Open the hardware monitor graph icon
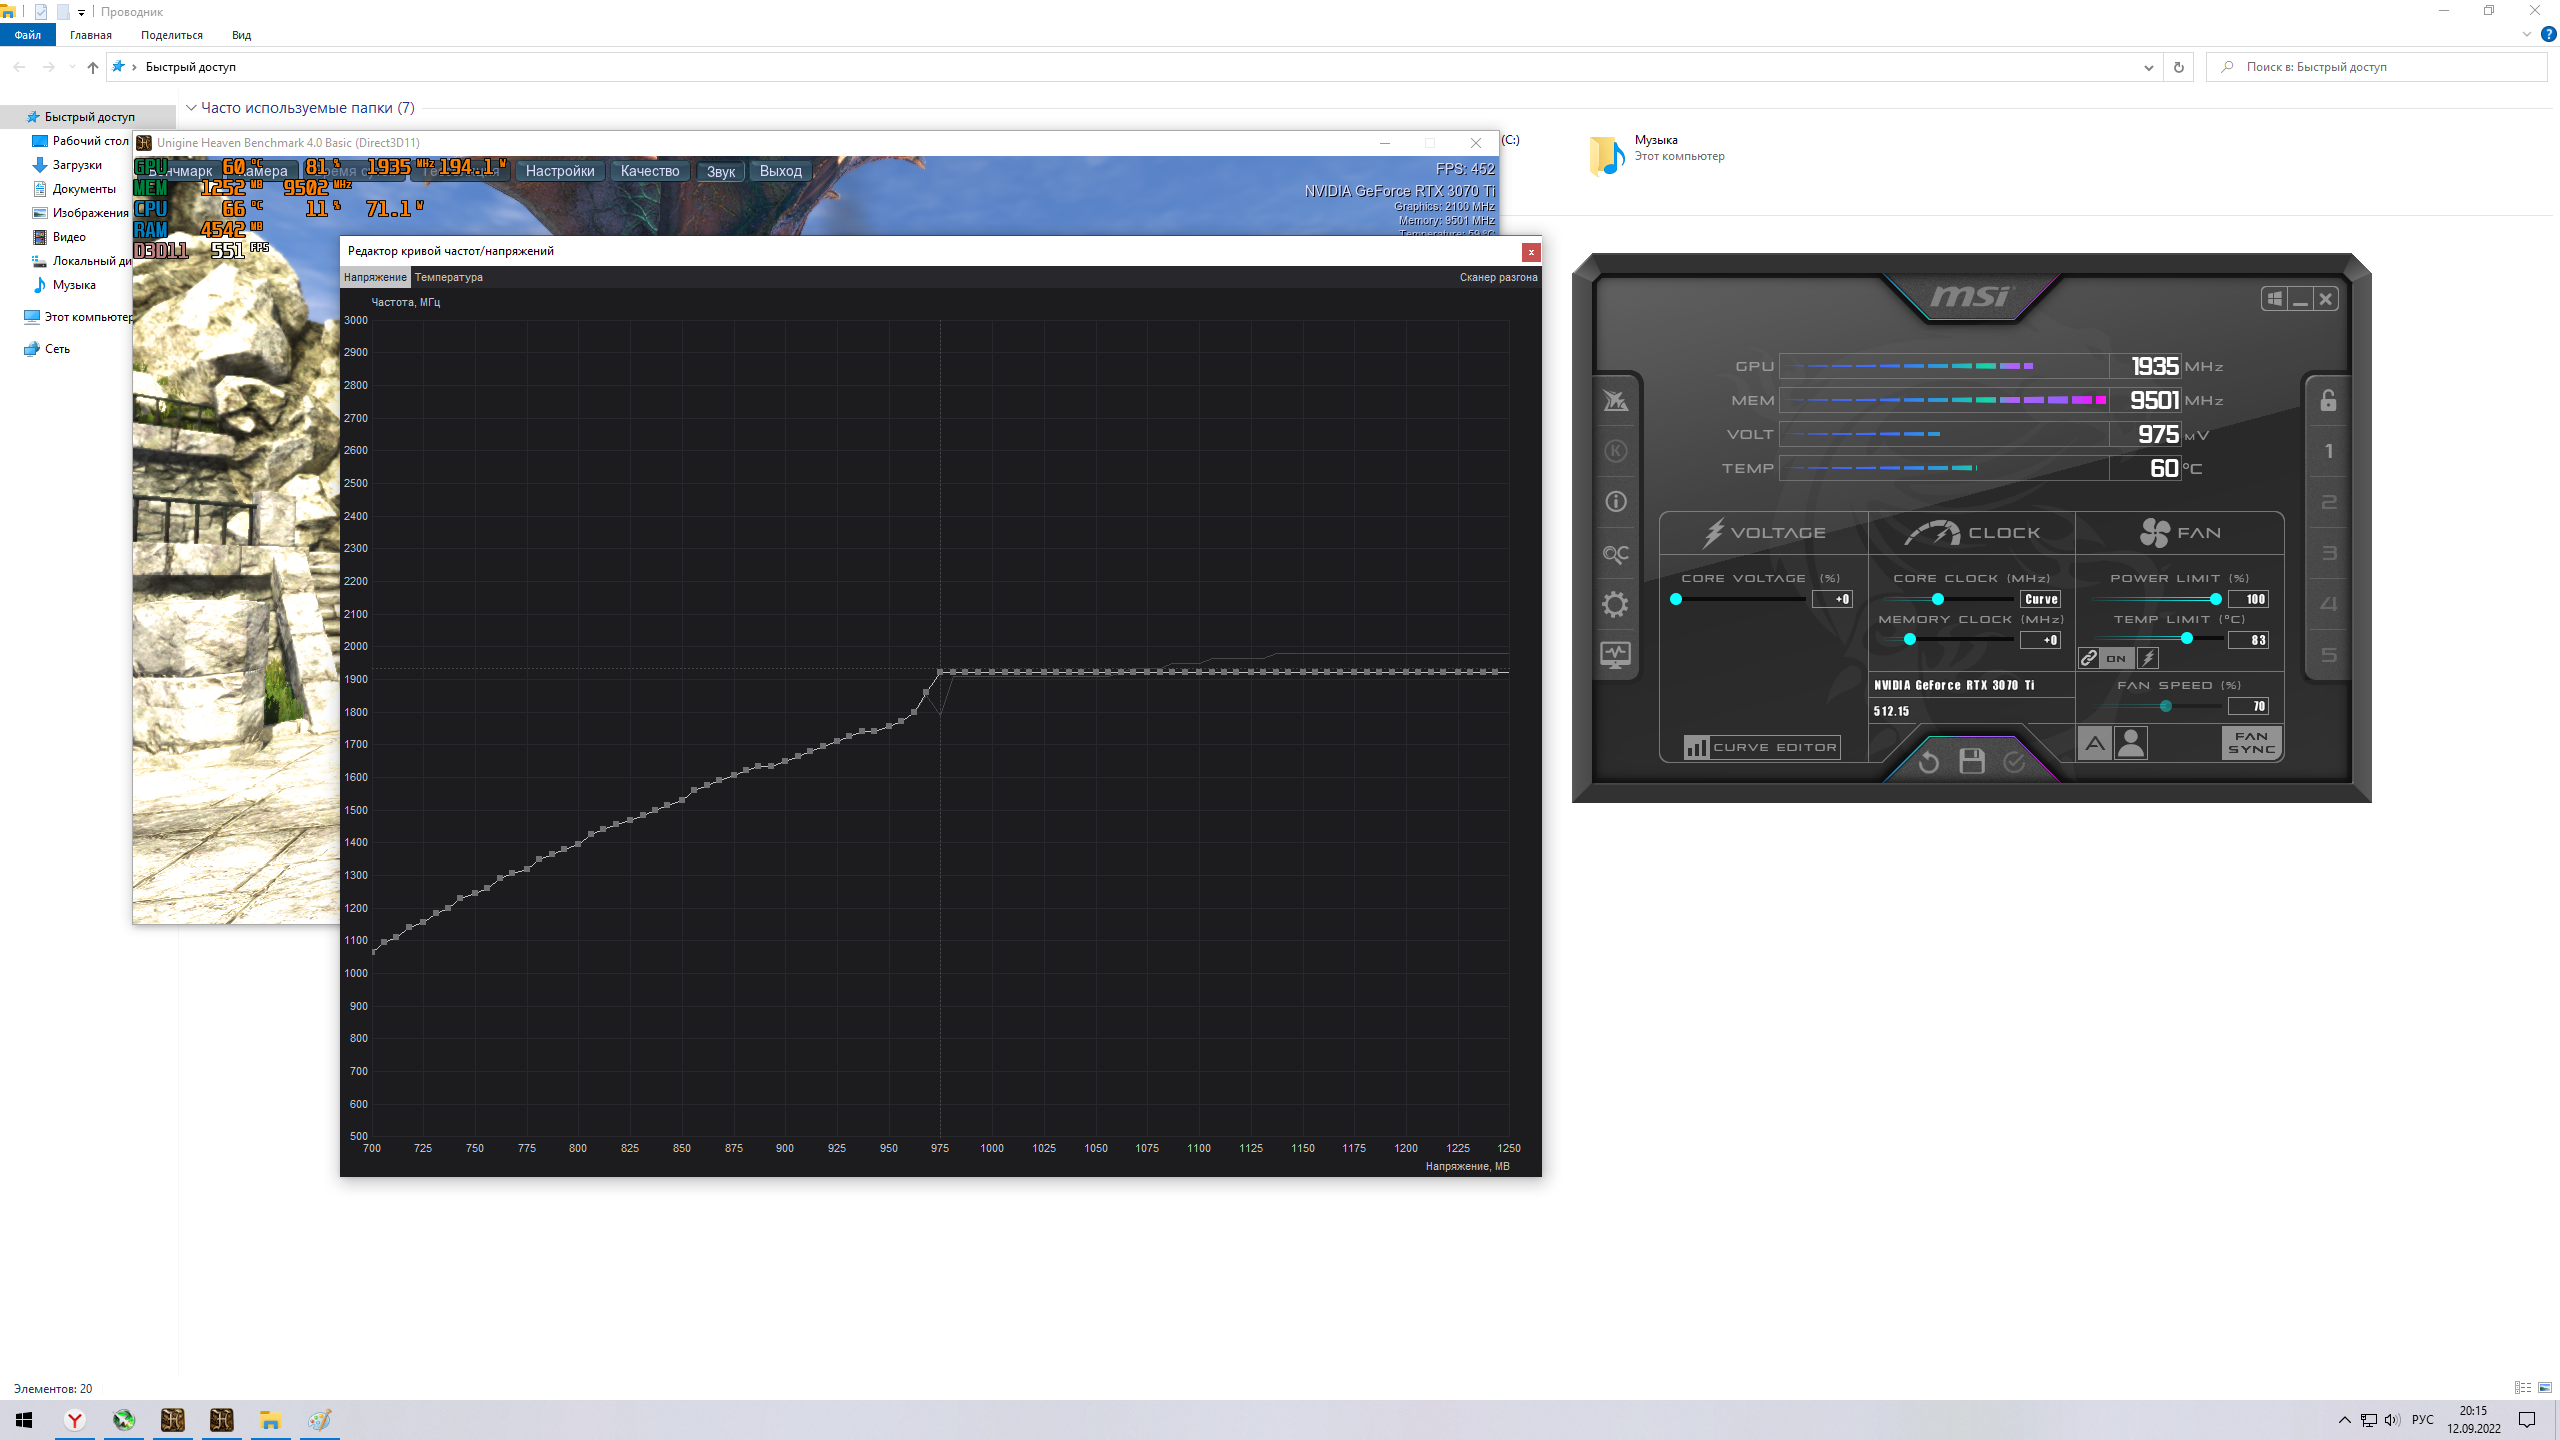2560x1440 pixels. pyautogui.click(x=1616, y=655)
